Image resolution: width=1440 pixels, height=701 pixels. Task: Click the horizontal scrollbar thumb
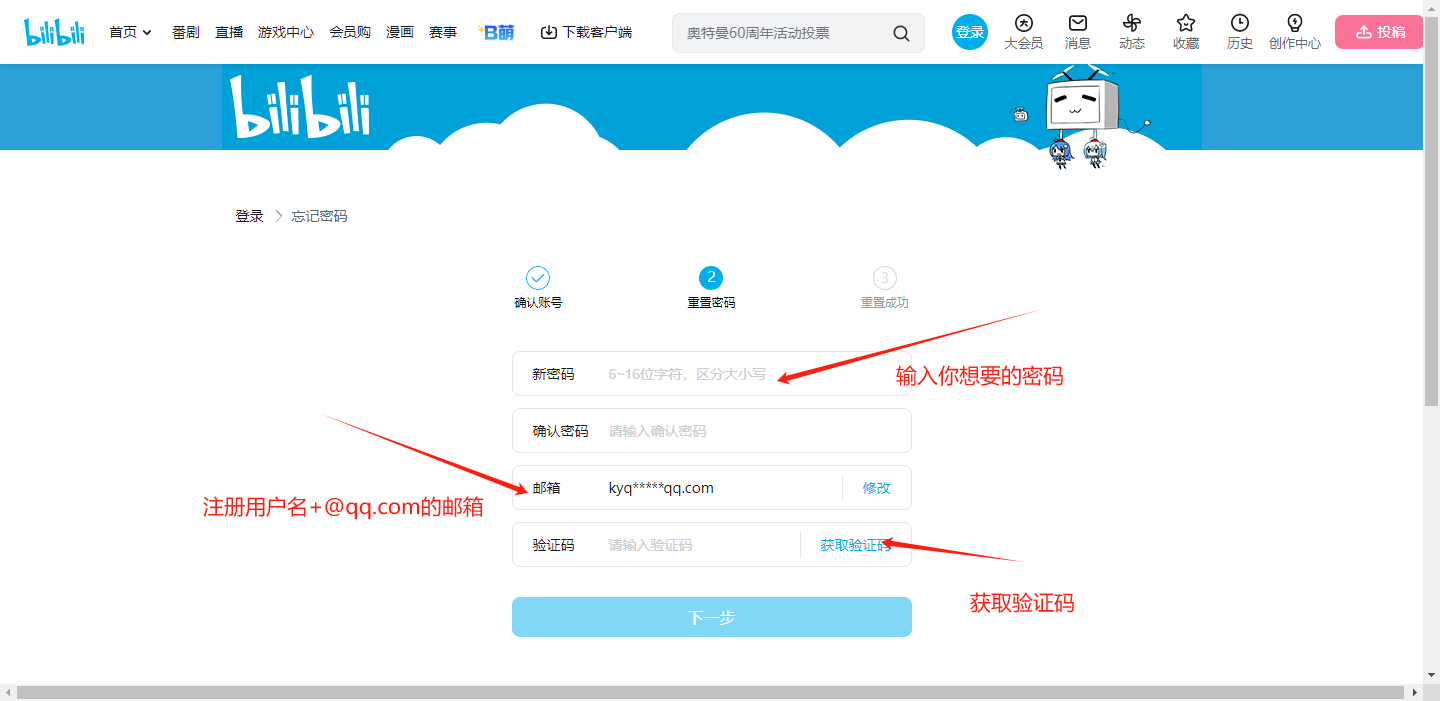[x=710, y=692]
